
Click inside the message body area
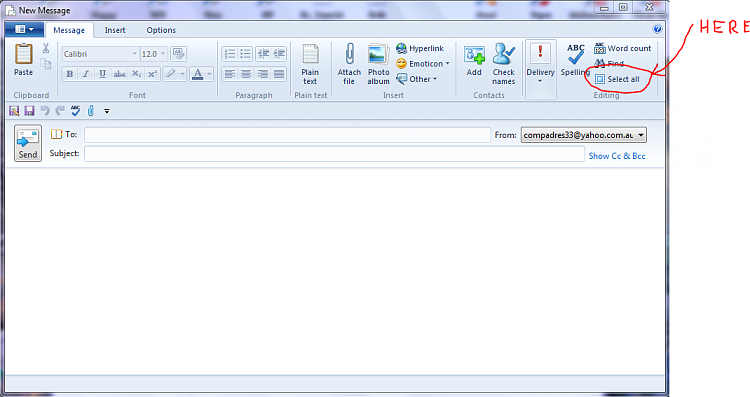tap(335, 271)
